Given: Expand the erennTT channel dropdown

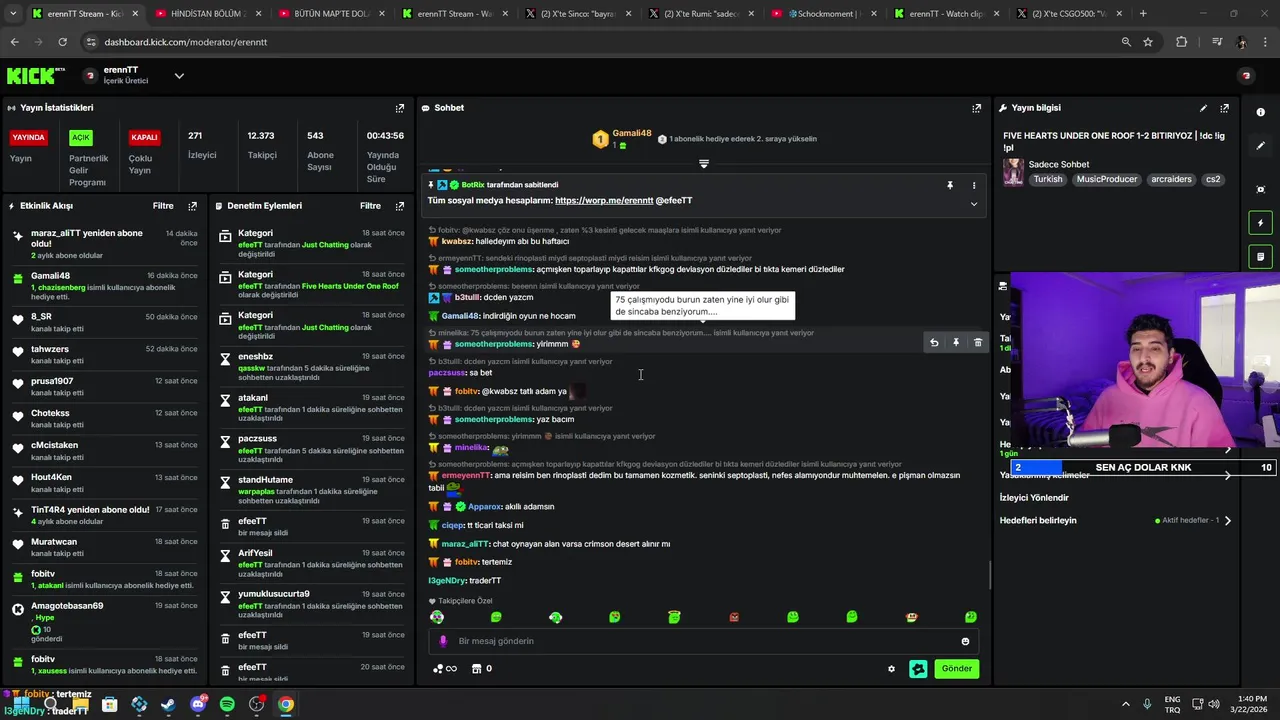Looking at the screenshot, I should [179, 76].
